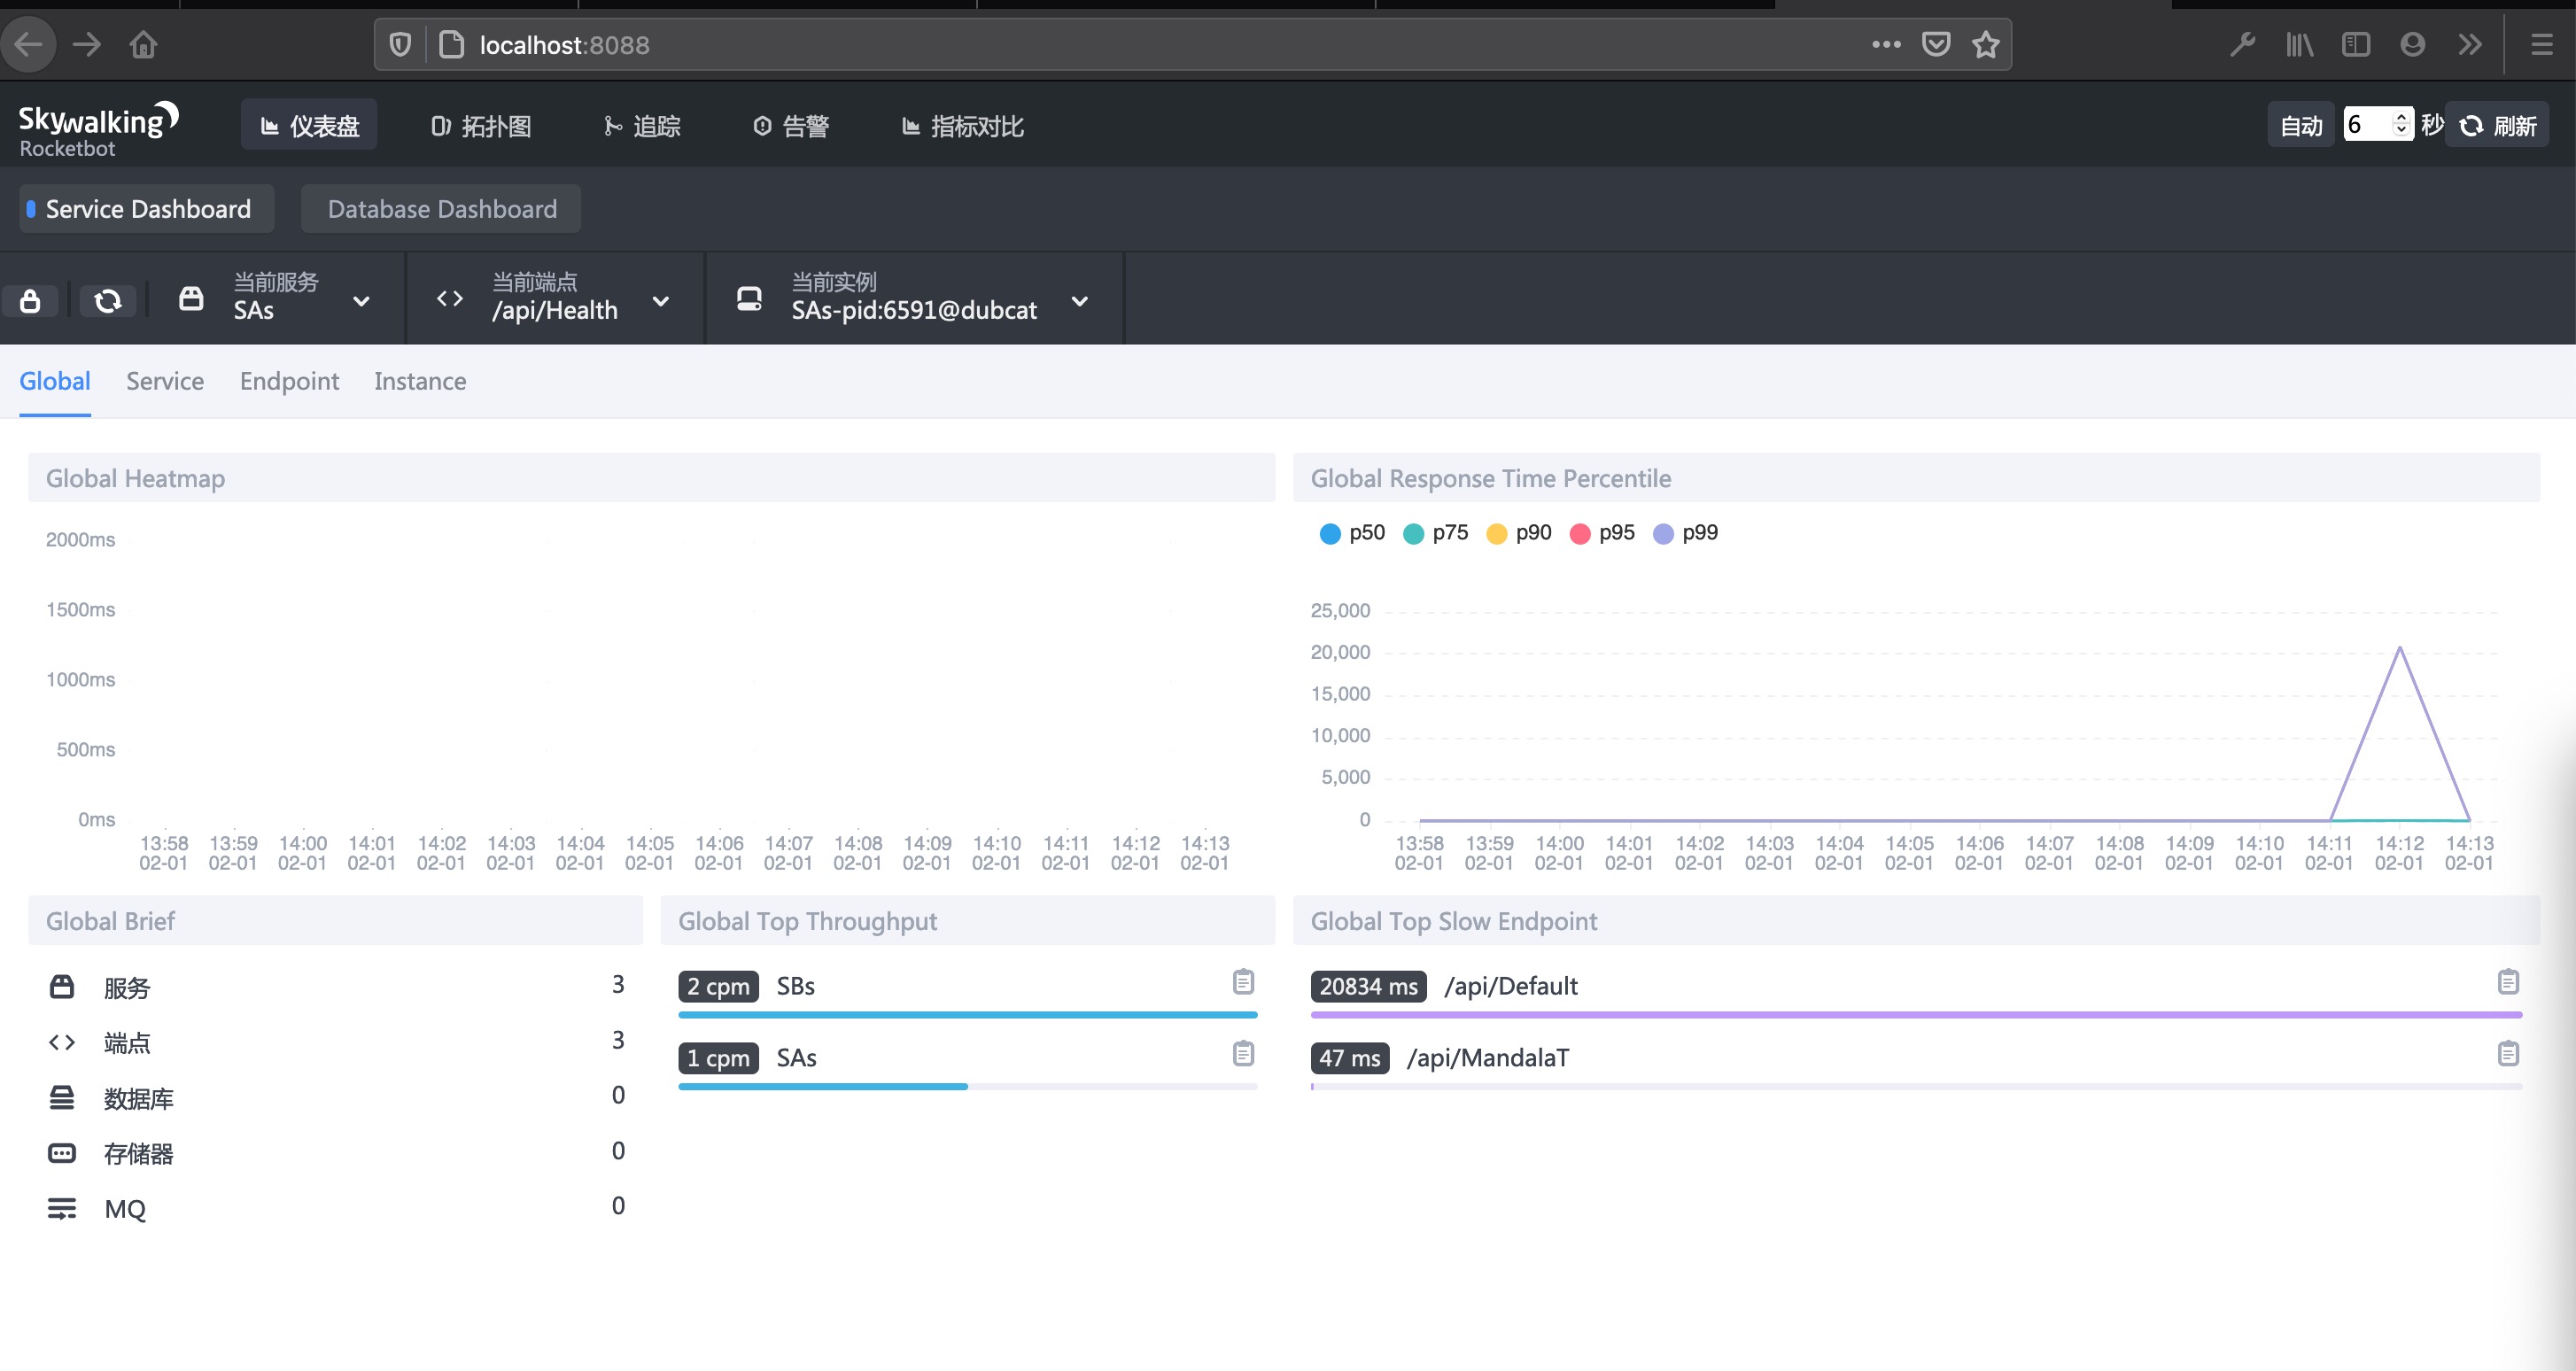Select the Global tab

[55, 381]
